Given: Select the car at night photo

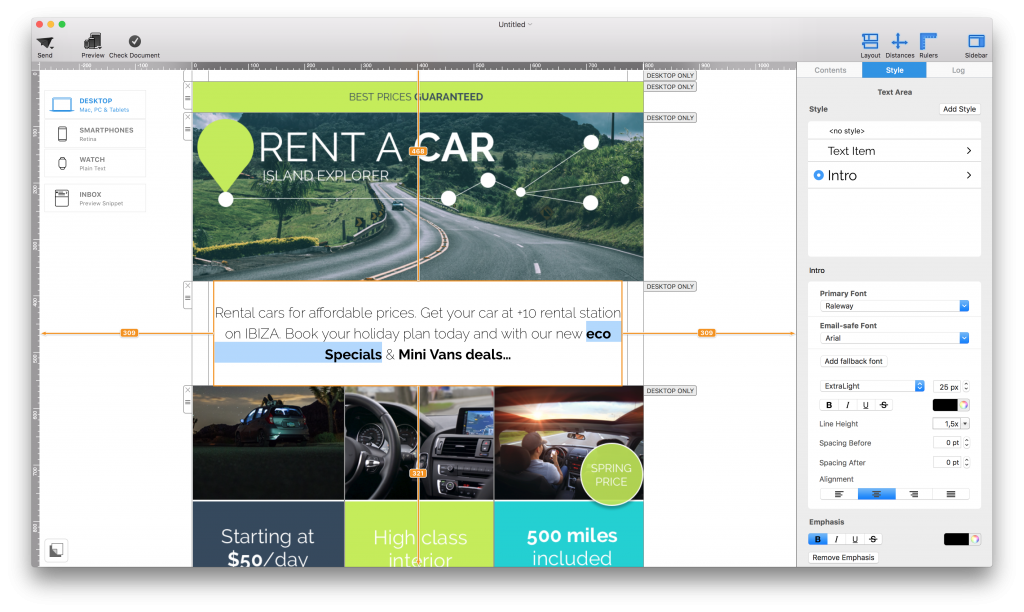Looking at the screenshot, I should pyautogui.click(x=268, y=443).
